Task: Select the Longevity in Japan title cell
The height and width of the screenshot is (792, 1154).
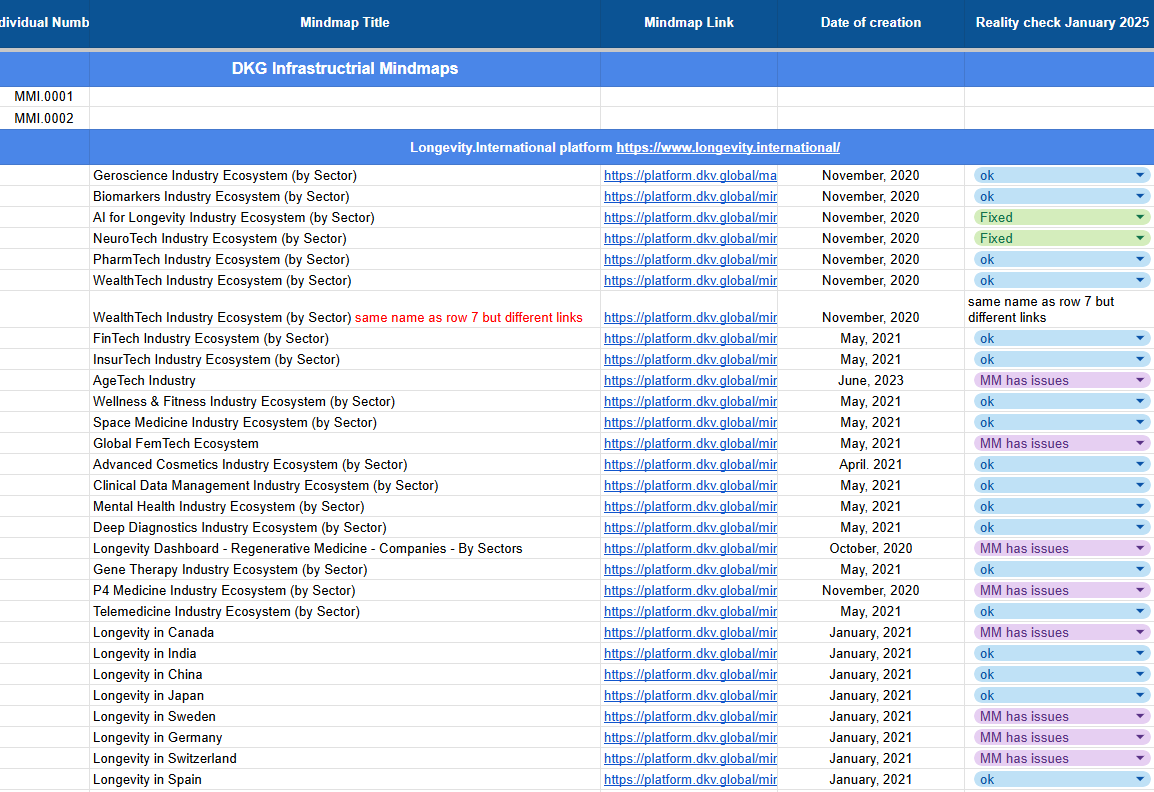Action: (x=148, y=695)
